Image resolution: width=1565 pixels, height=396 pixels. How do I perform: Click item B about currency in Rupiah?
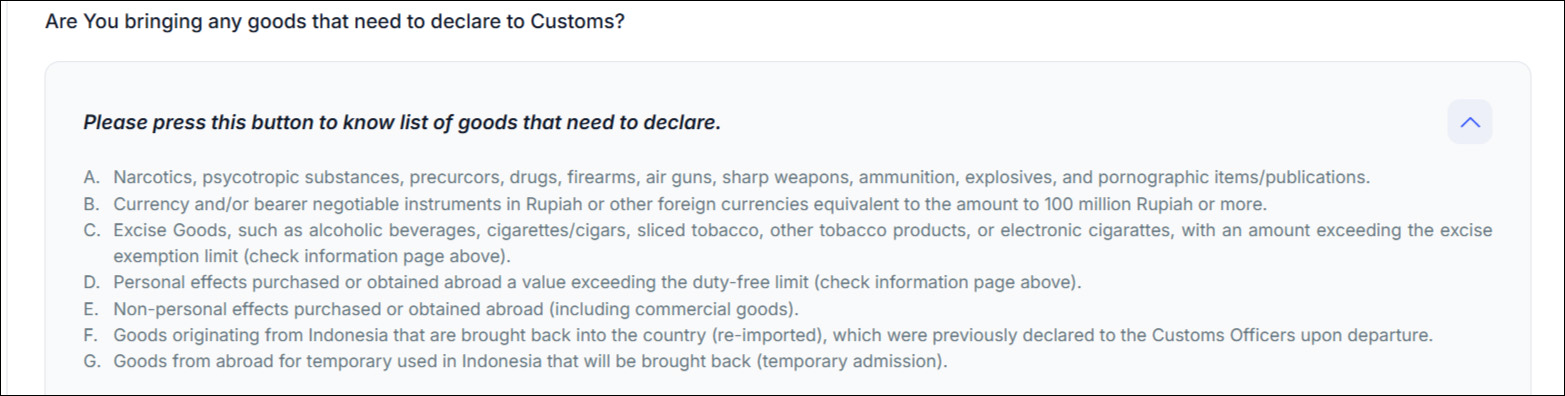(690, 204)
